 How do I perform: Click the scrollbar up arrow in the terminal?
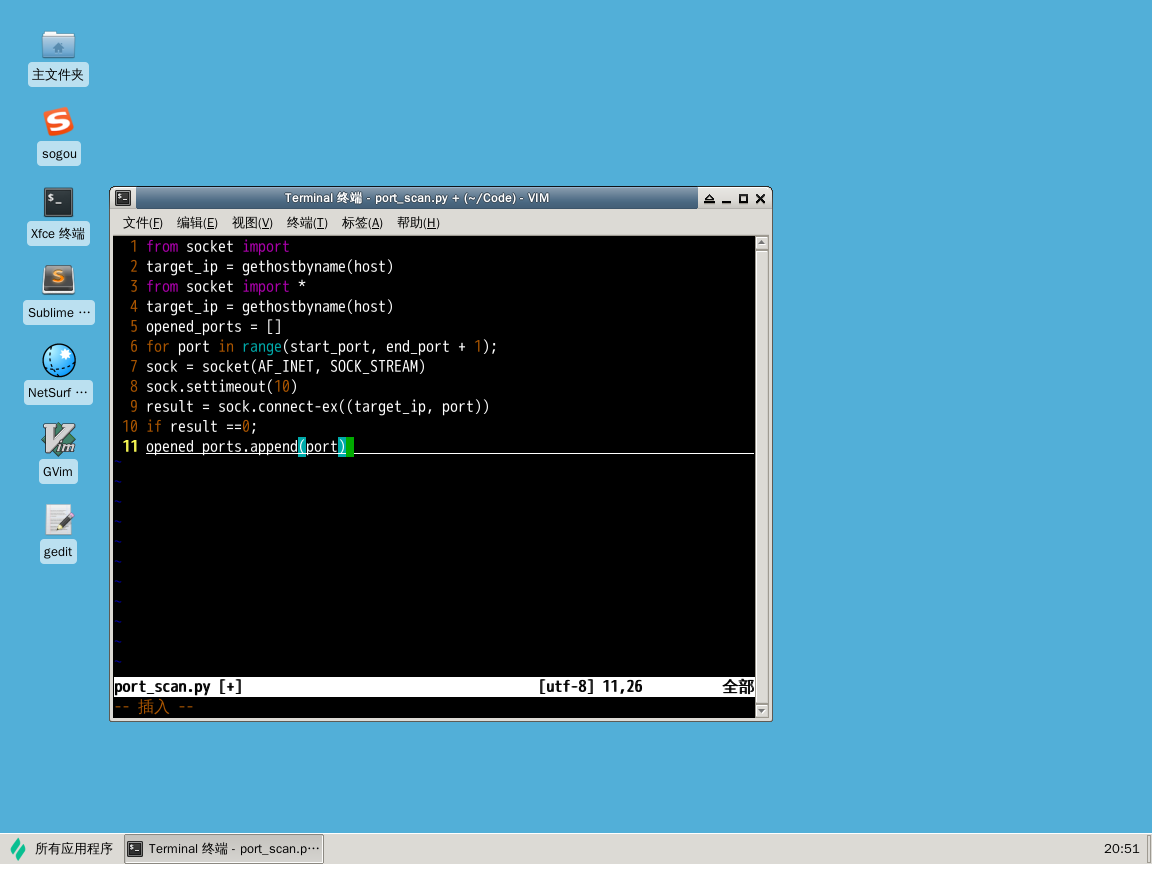pyautogui.click(x=762, y=243)
